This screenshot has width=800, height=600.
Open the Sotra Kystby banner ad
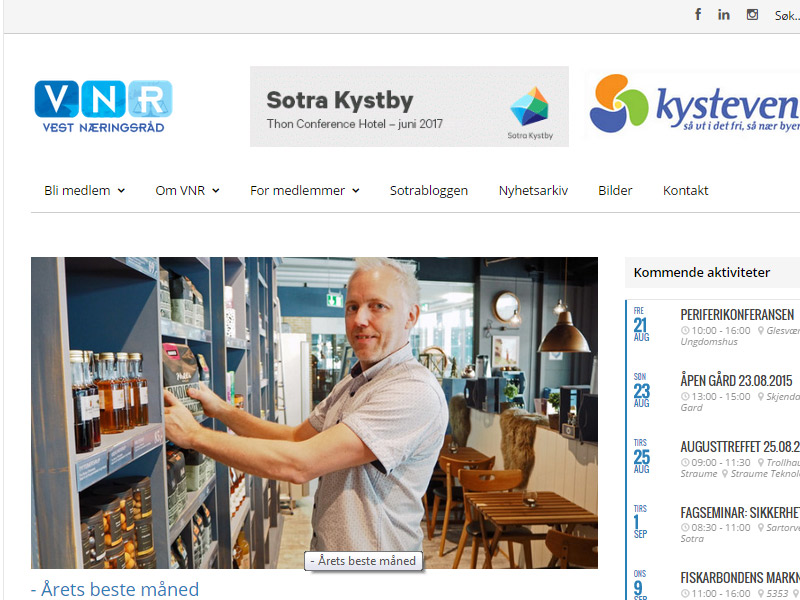[x=409, y=106]
